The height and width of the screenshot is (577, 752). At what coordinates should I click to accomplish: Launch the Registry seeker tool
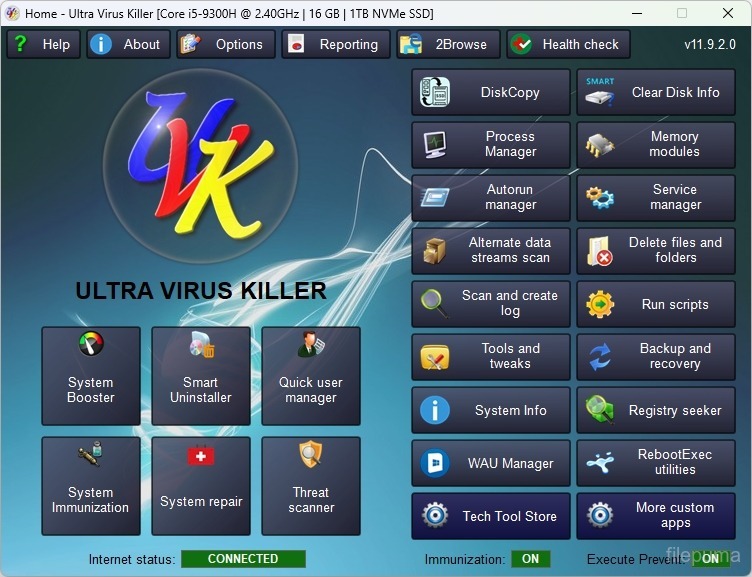pyautogui.click(x=656, y=410)
